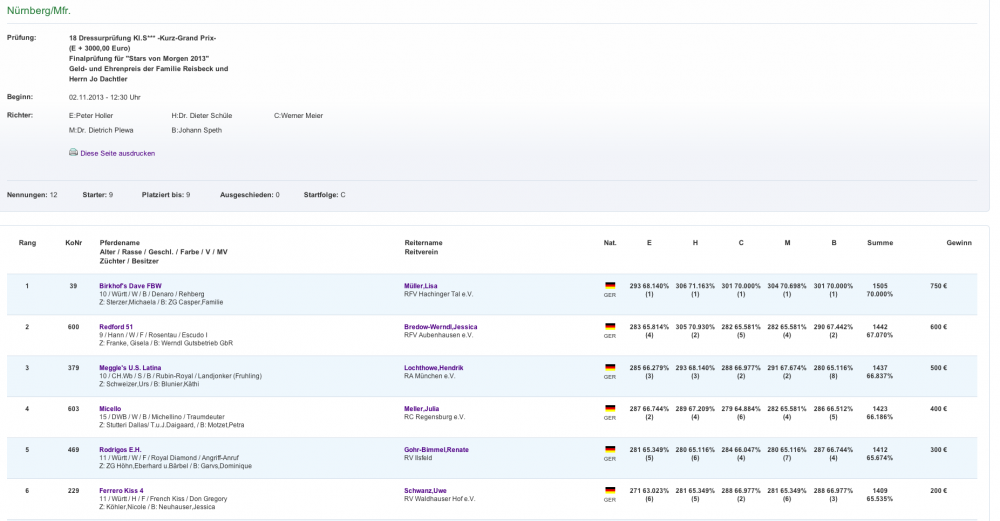
Task: Open the Micello horse link
Action: pos(110,408)
